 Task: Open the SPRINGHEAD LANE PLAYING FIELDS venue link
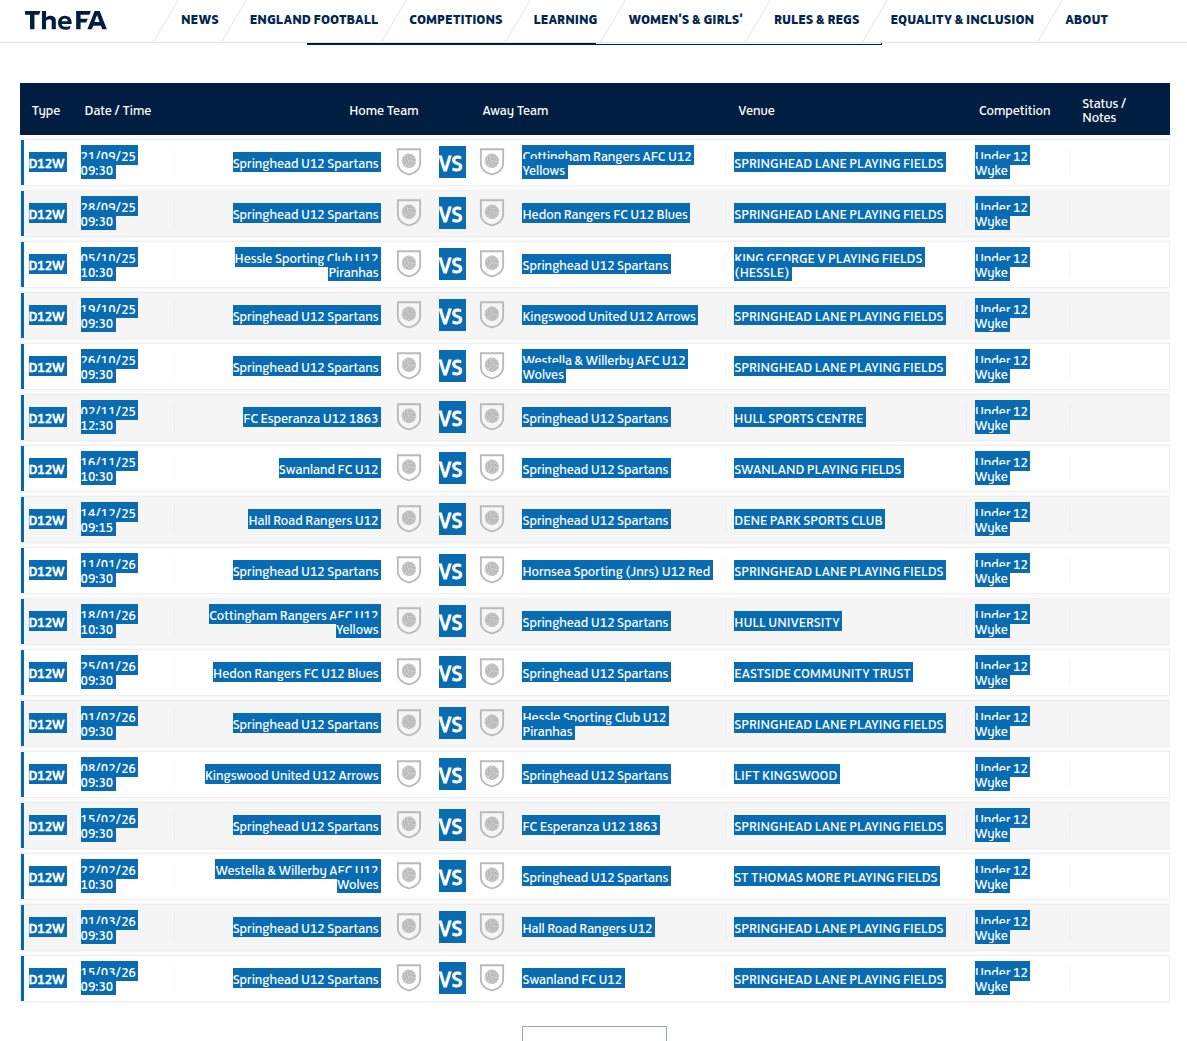pyautogui.click(x=839, y=162)
